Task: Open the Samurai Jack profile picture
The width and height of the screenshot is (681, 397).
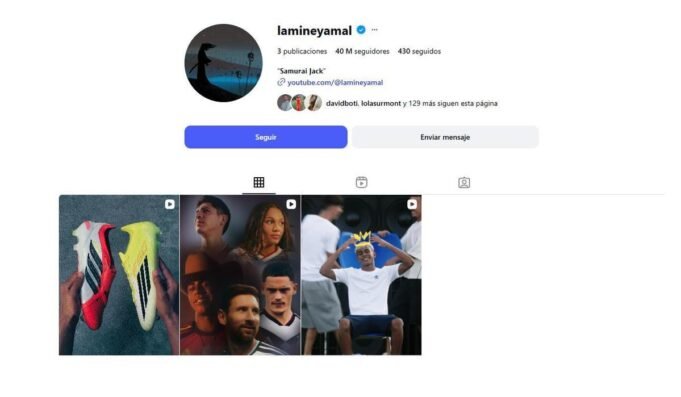Action: 223,63
